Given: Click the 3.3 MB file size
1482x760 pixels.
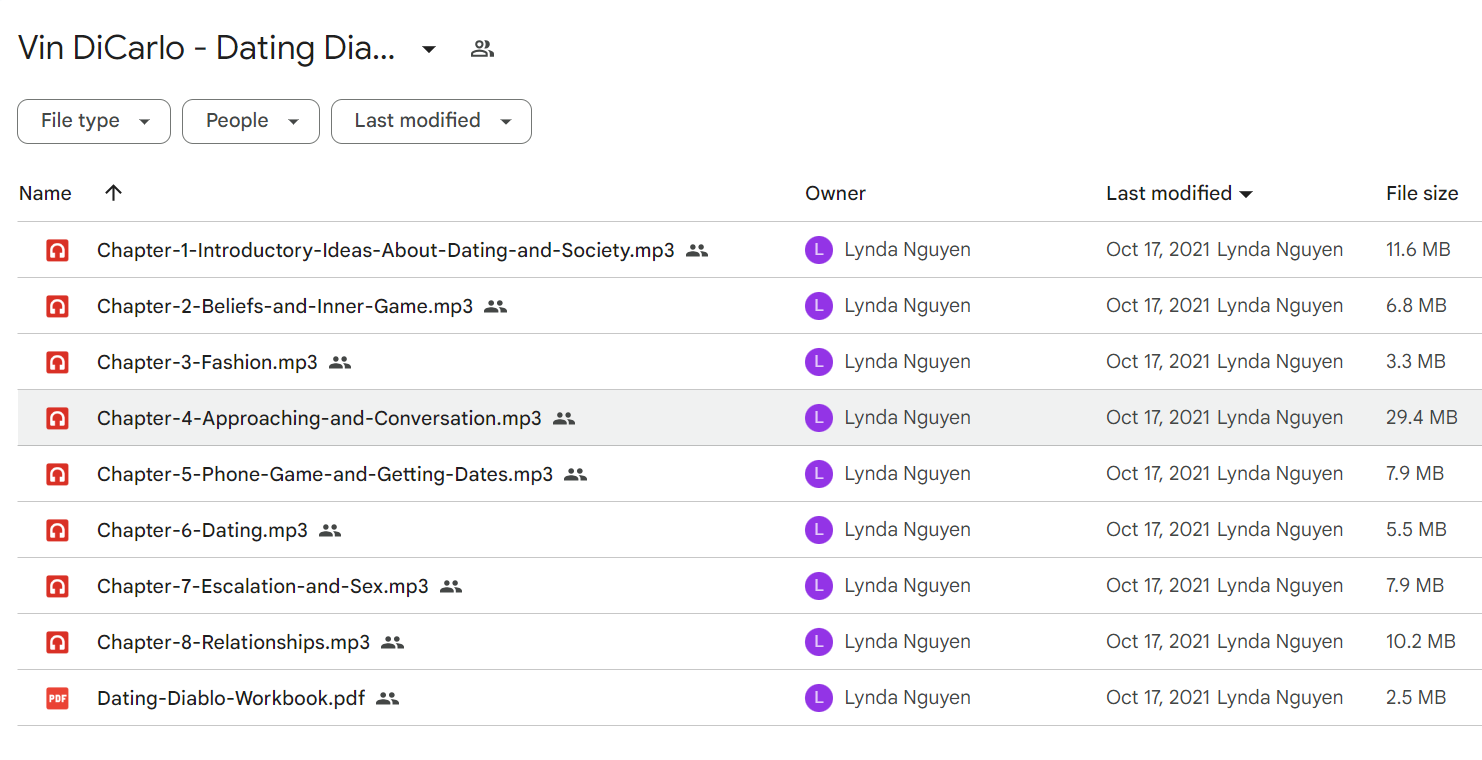Looking at the screenshot, I should pyautogui.click(x=1416, y=362).
